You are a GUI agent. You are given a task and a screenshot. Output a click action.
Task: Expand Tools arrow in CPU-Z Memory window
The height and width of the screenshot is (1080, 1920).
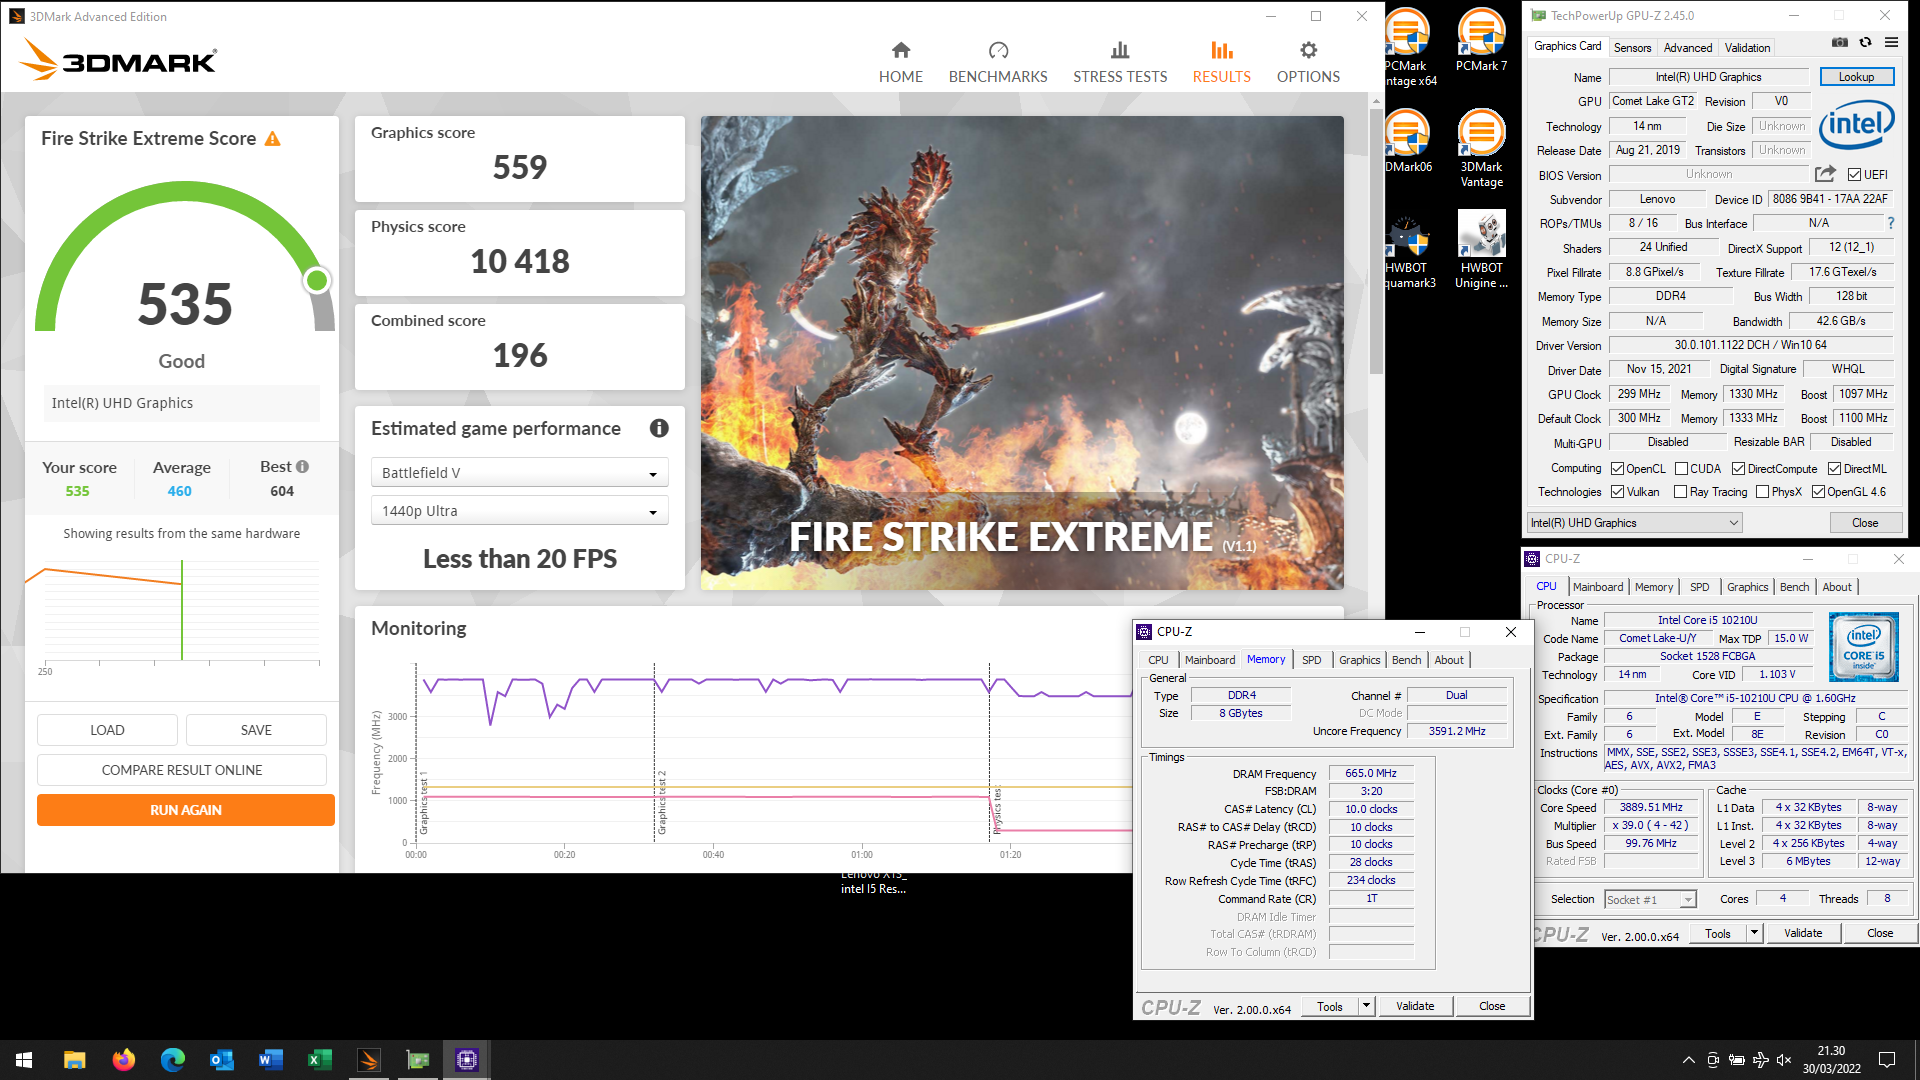(1366, 1005)
